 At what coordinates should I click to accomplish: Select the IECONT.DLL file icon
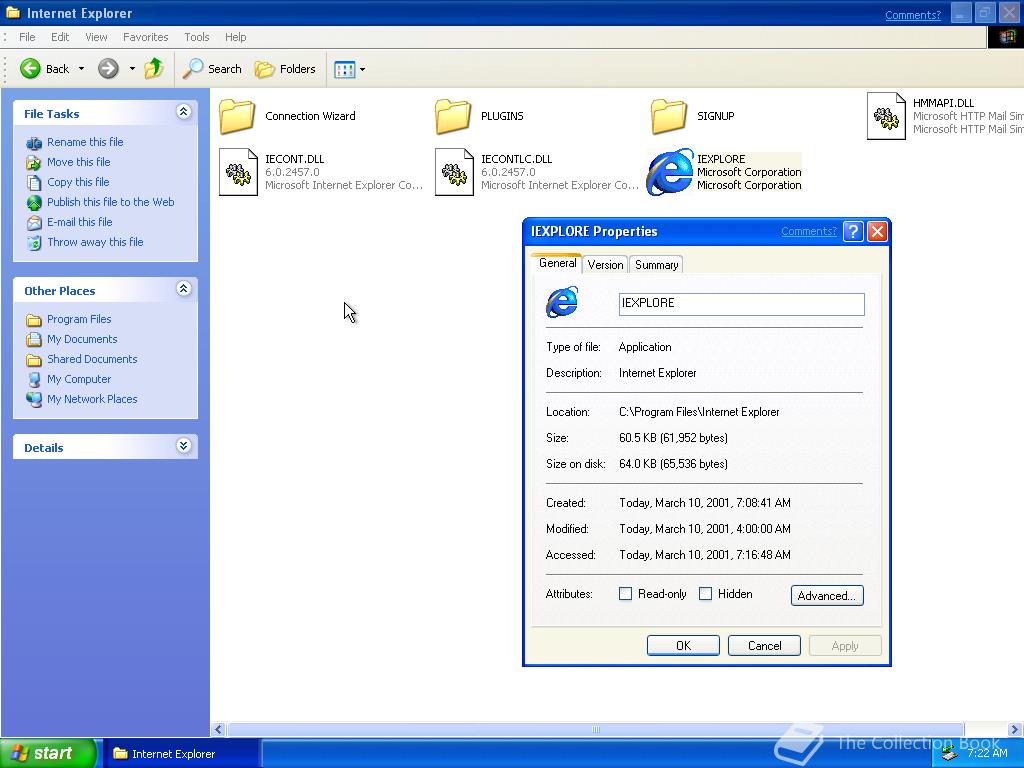tap(238, 172)
